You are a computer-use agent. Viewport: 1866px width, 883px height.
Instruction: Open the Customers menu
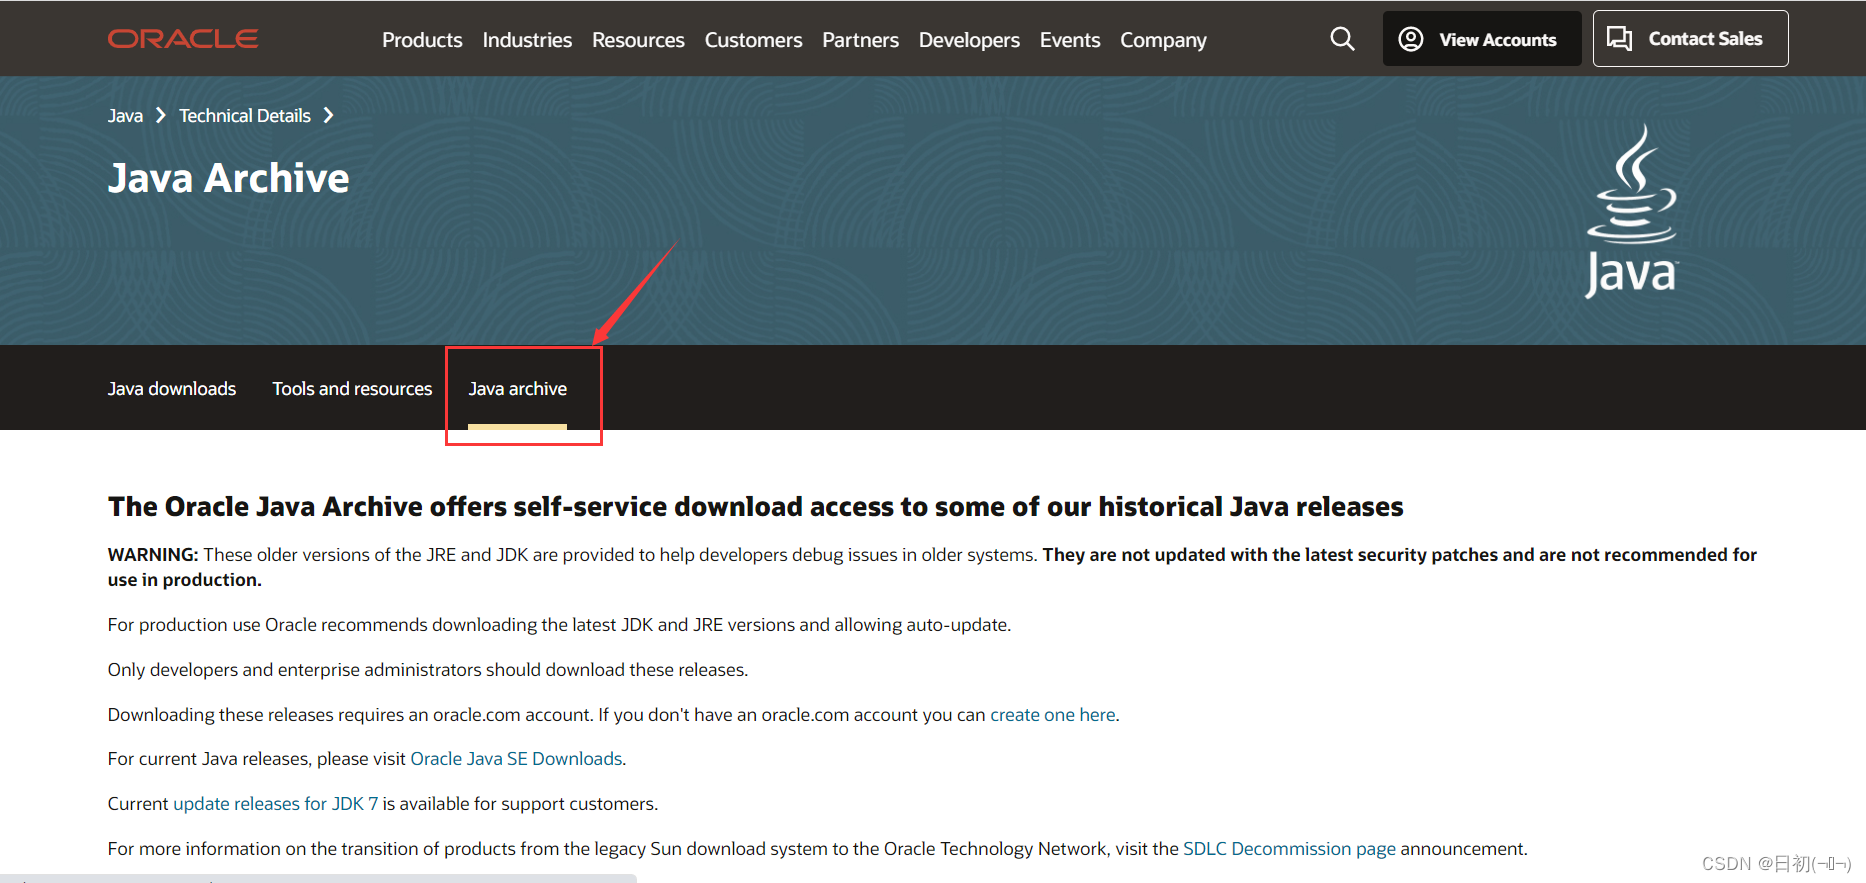pos(753,40)
